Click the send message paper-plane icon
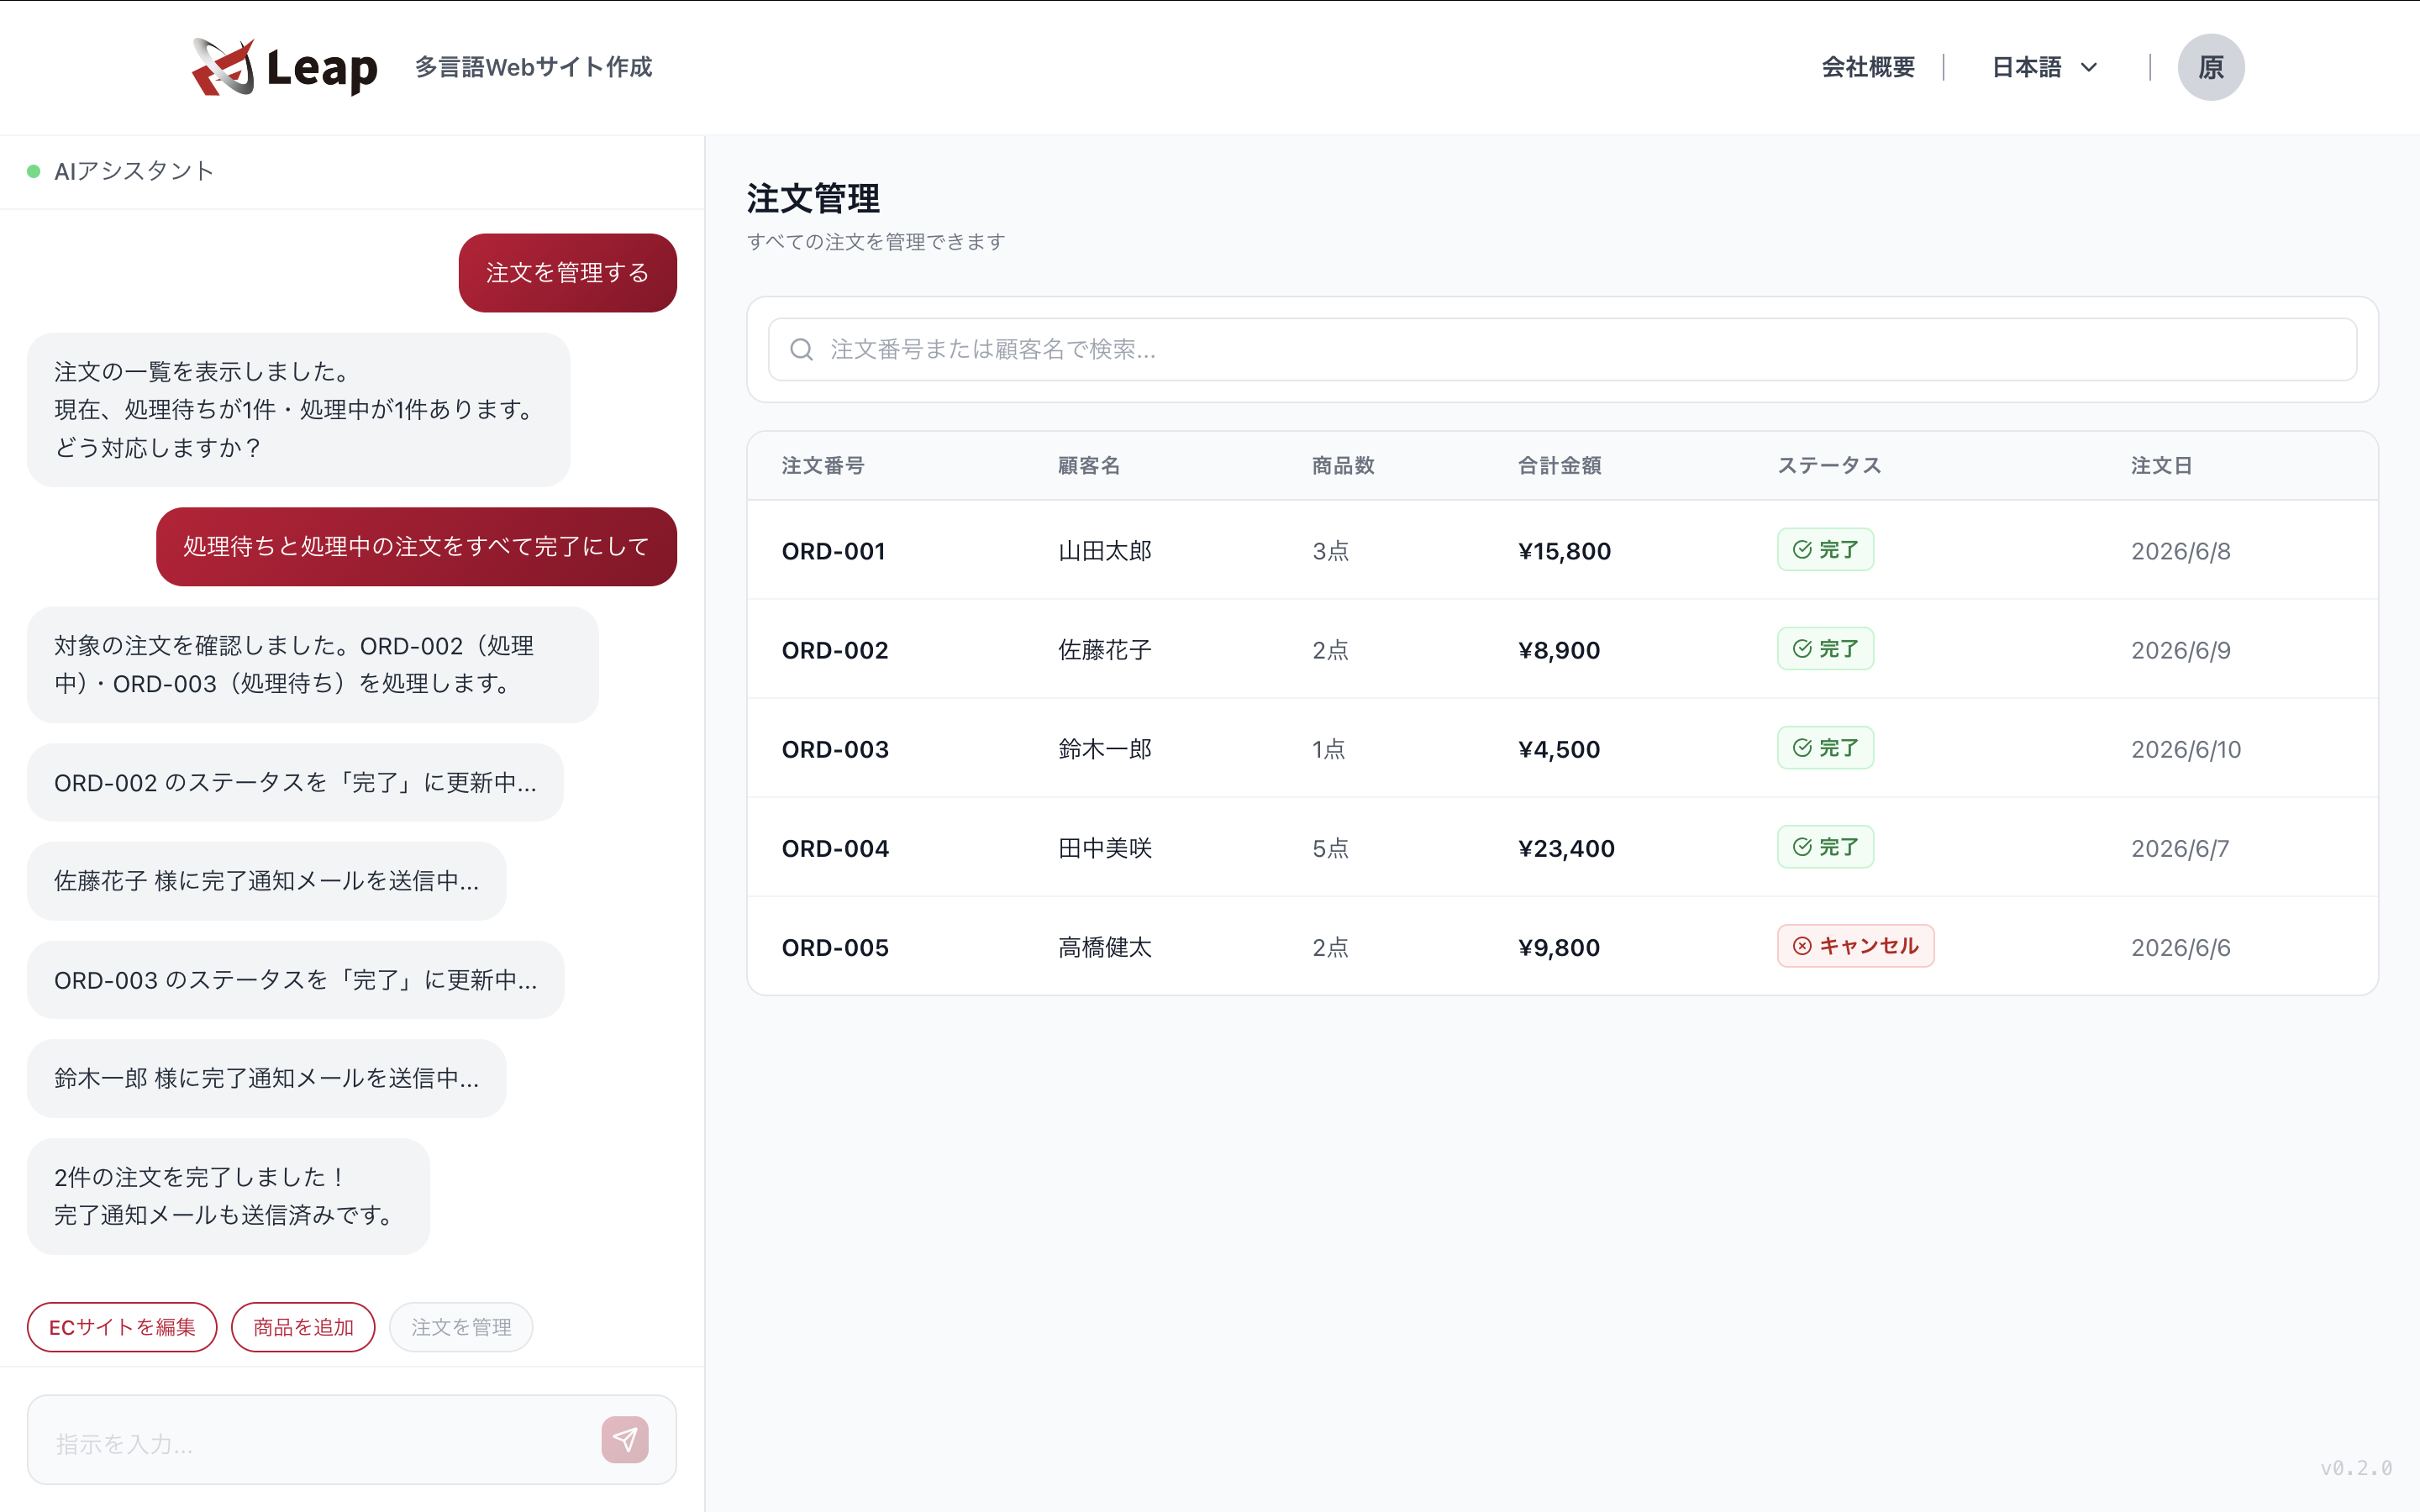The image size is (2420, 1512). pyautogui.click(x=625, y=1440)
